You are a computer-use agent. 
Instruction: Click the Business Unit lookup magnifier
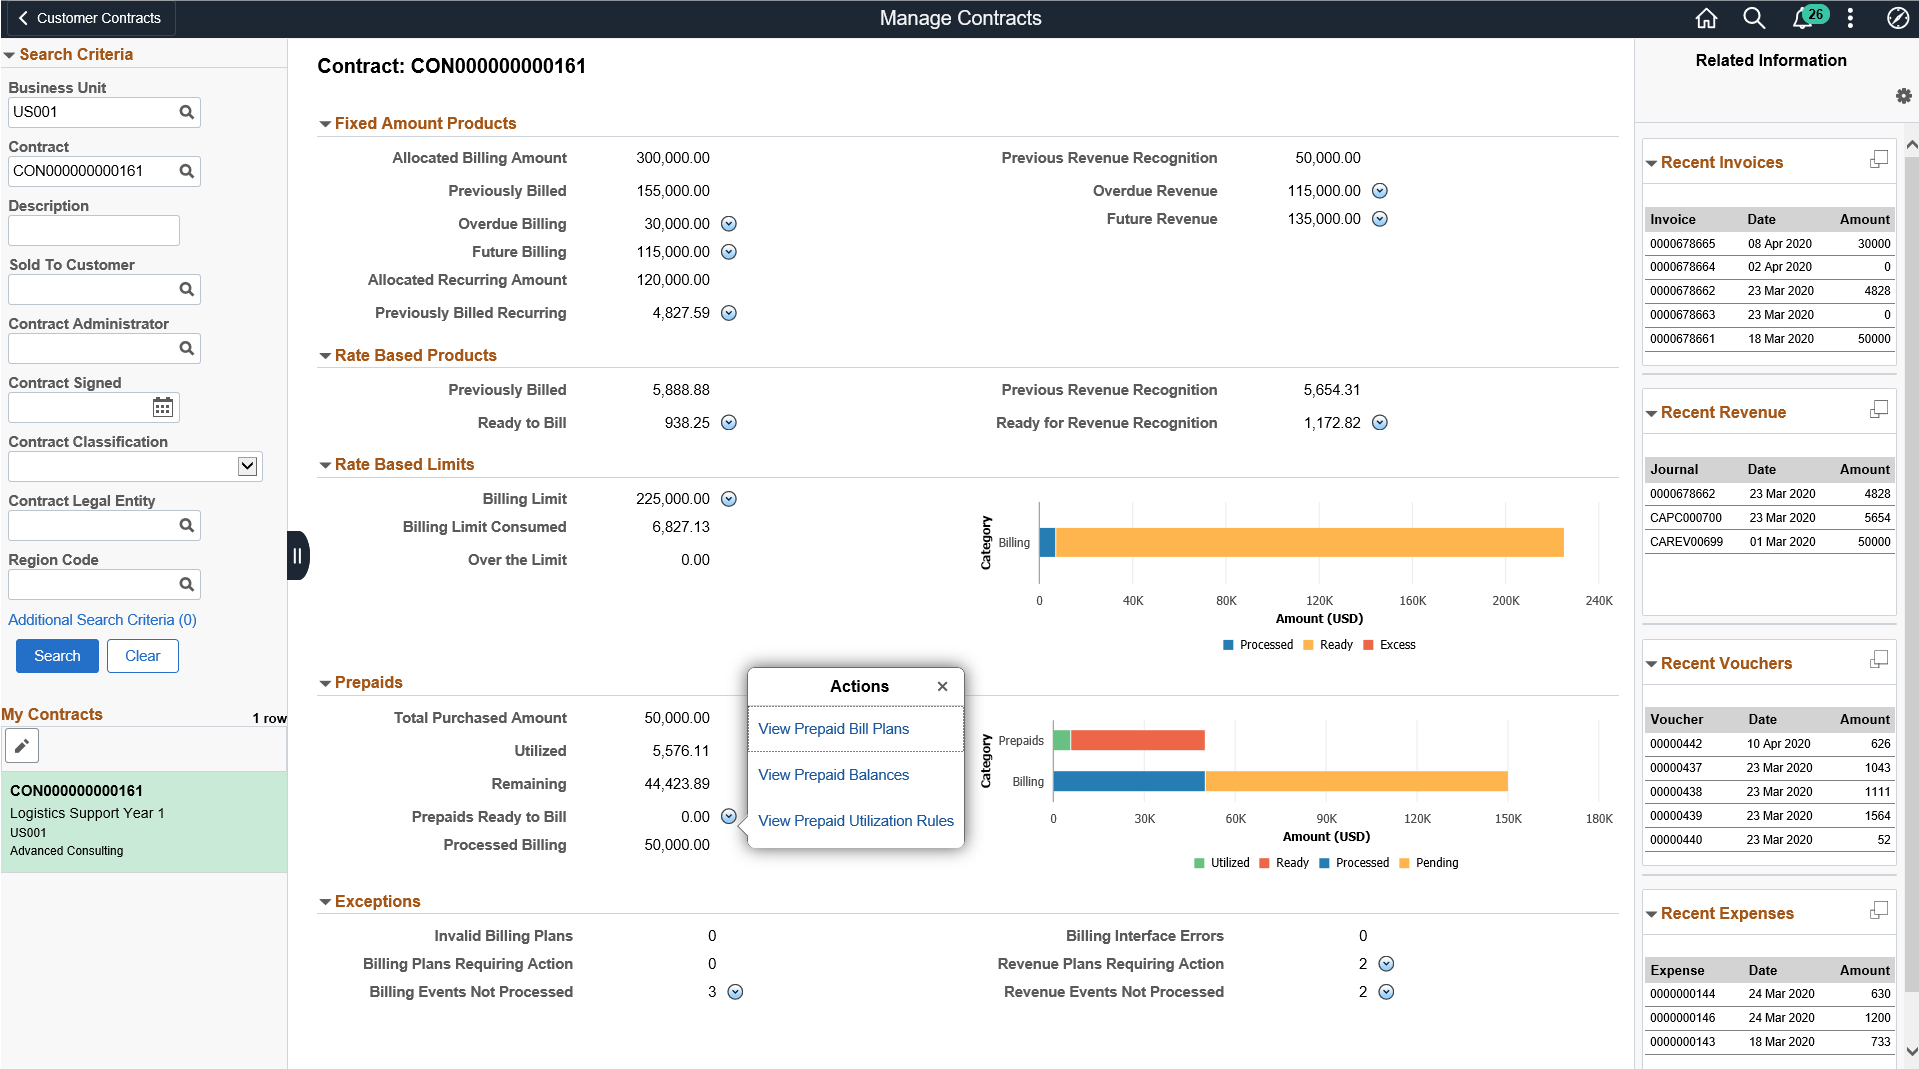click(186, 112)
